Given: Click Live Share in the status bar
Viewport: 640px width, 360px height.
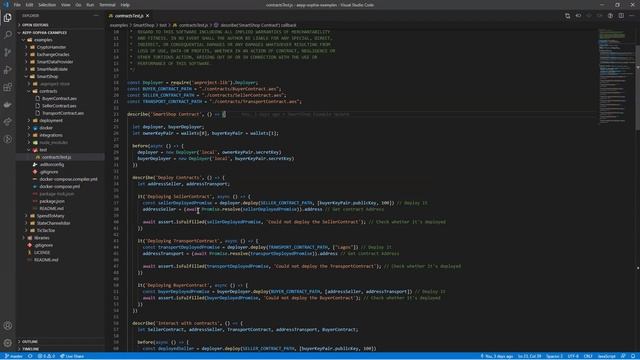Looking at the screenshot, I should (x=72, y=356).
